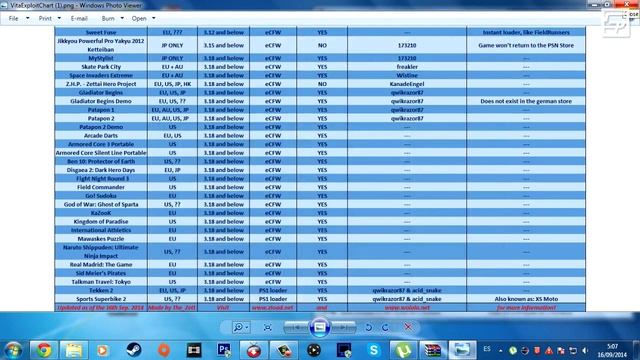Click 'Does not exist in the german store' note

click(526, 101)
